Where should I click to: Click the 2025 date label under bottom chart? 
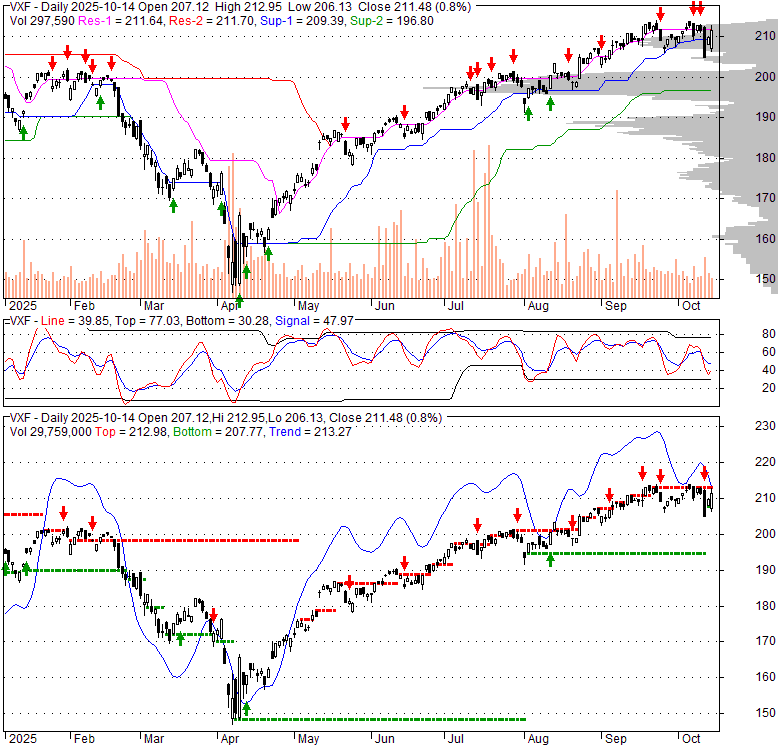coord(23,739)
